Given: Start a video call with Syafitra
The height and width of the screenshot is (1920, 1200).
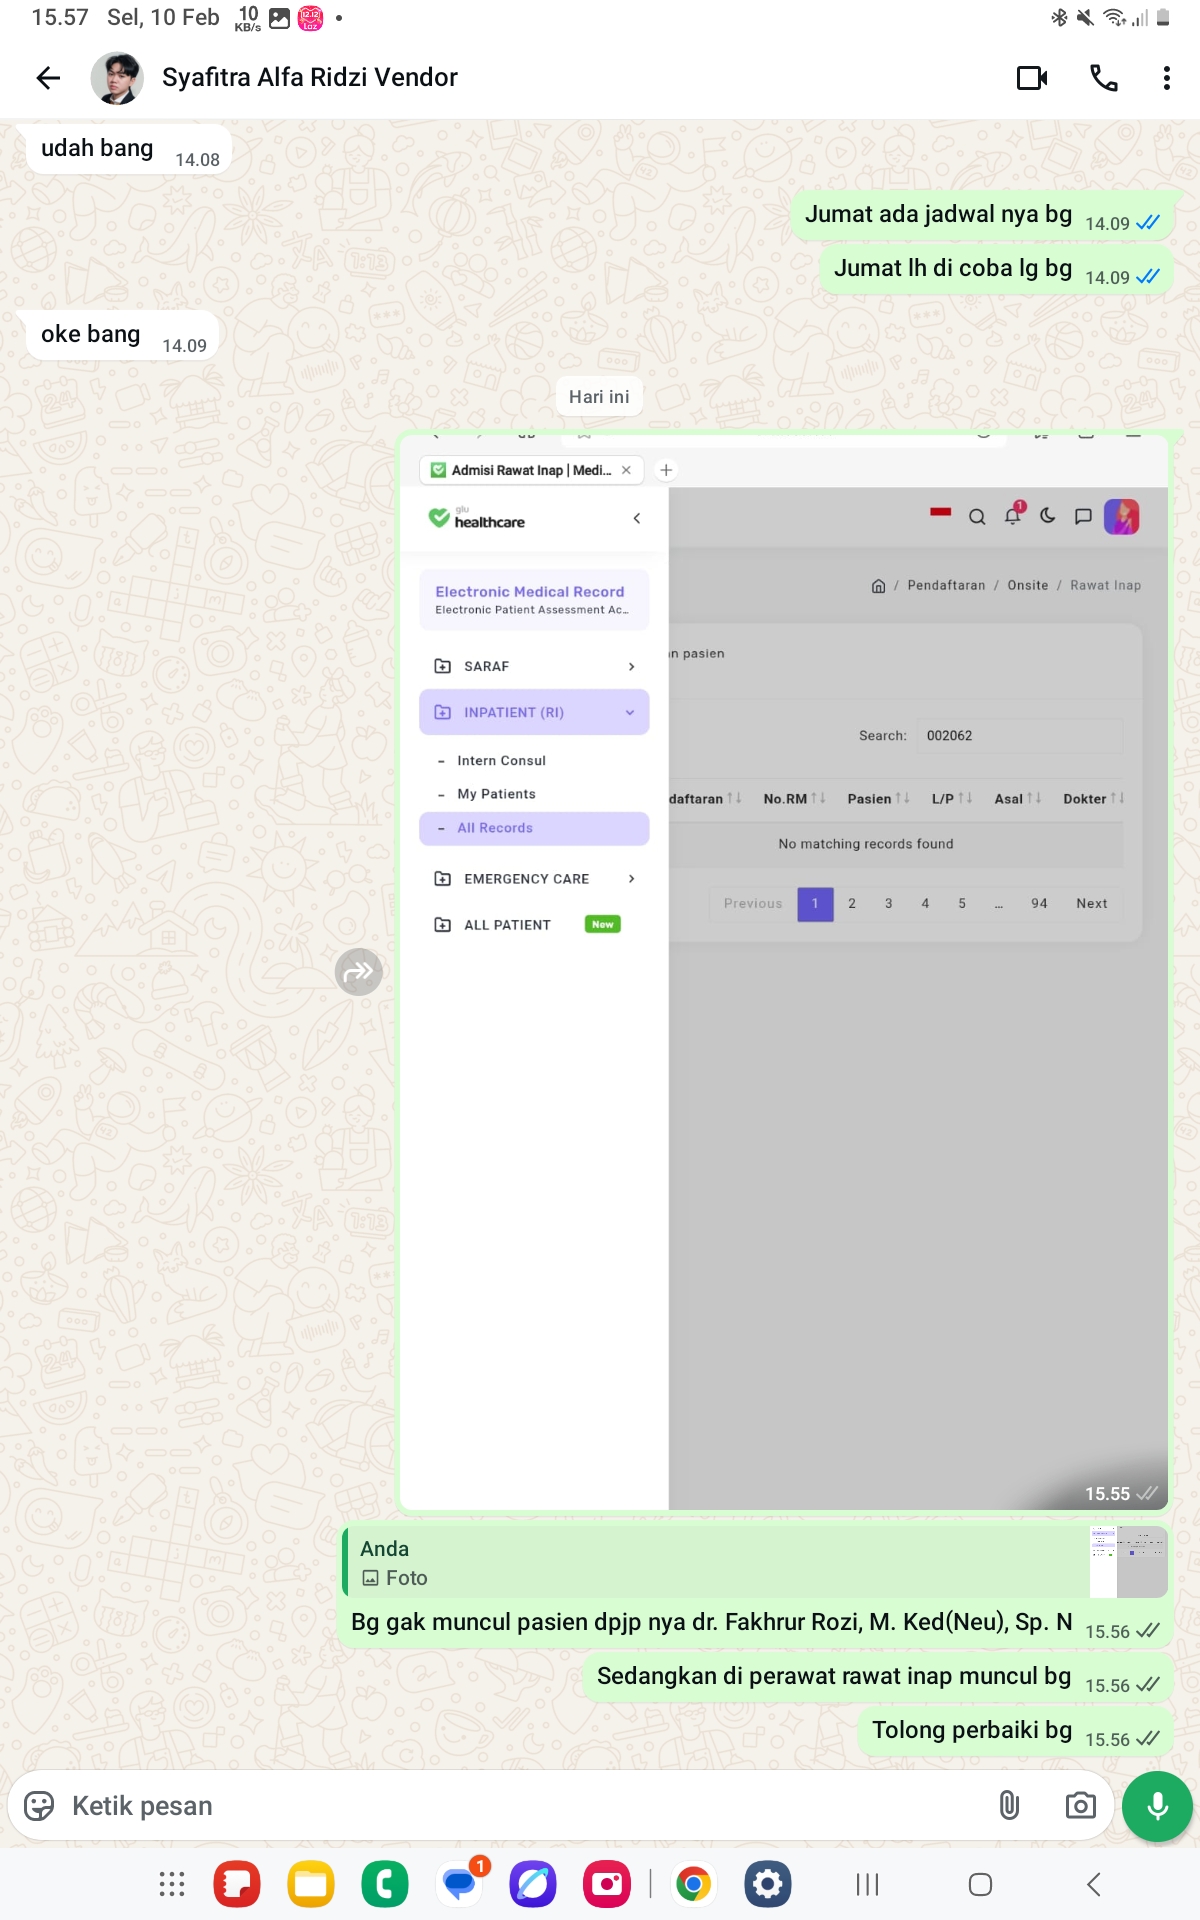Looking at the screenshot, I should (1032, 78).
